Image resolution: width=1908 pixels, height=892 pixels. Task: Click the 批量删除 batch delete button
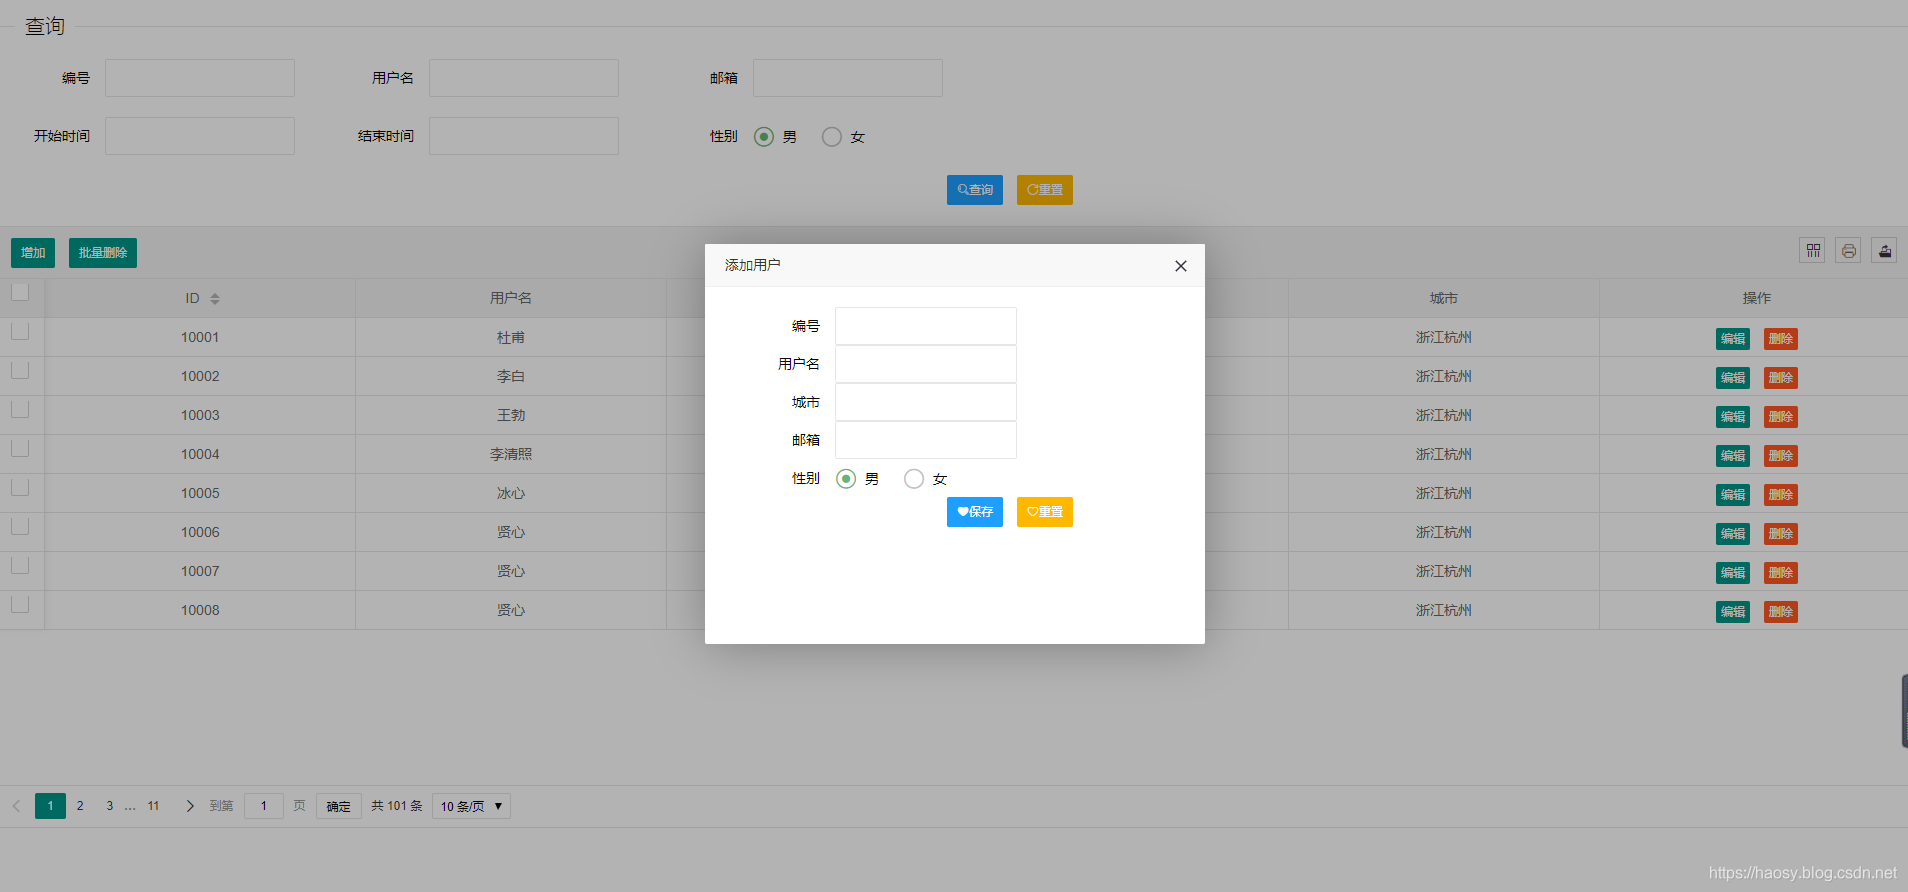103,253
